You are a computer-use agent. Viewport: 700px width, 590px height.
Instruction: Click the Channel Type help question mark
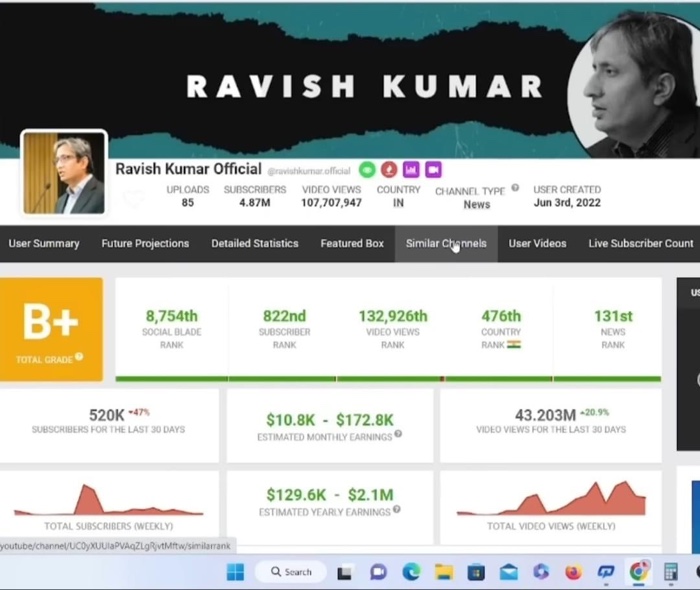point(515,187)
